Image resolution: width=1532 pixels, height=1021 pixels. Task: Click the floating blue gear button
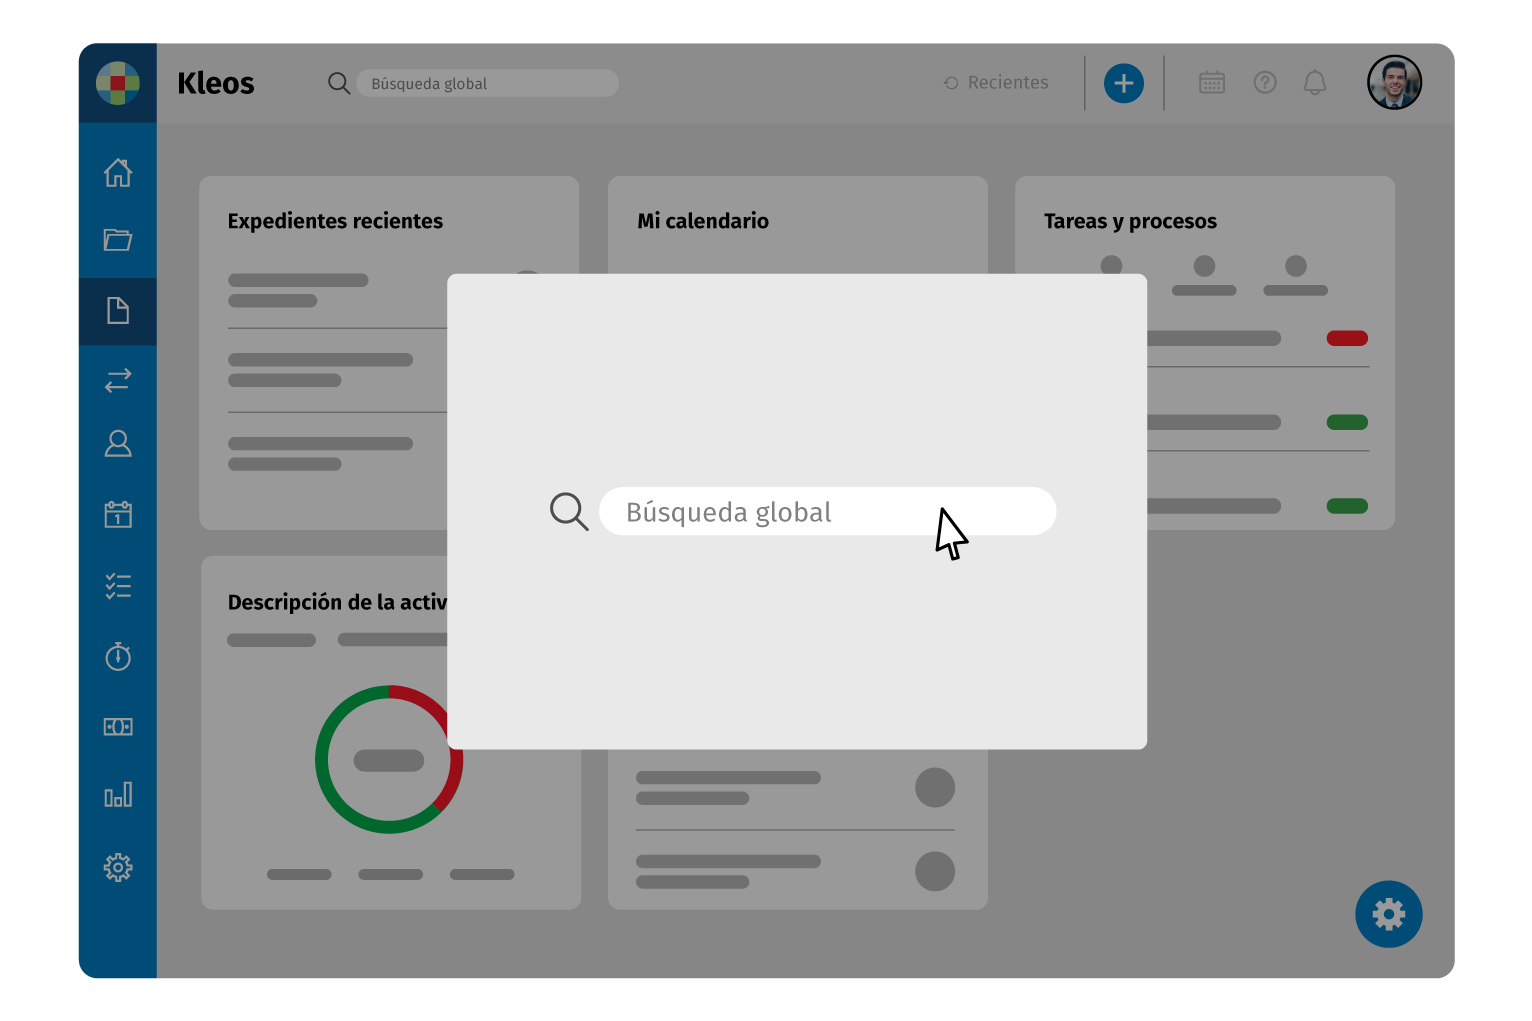(x=1388, y=914)
